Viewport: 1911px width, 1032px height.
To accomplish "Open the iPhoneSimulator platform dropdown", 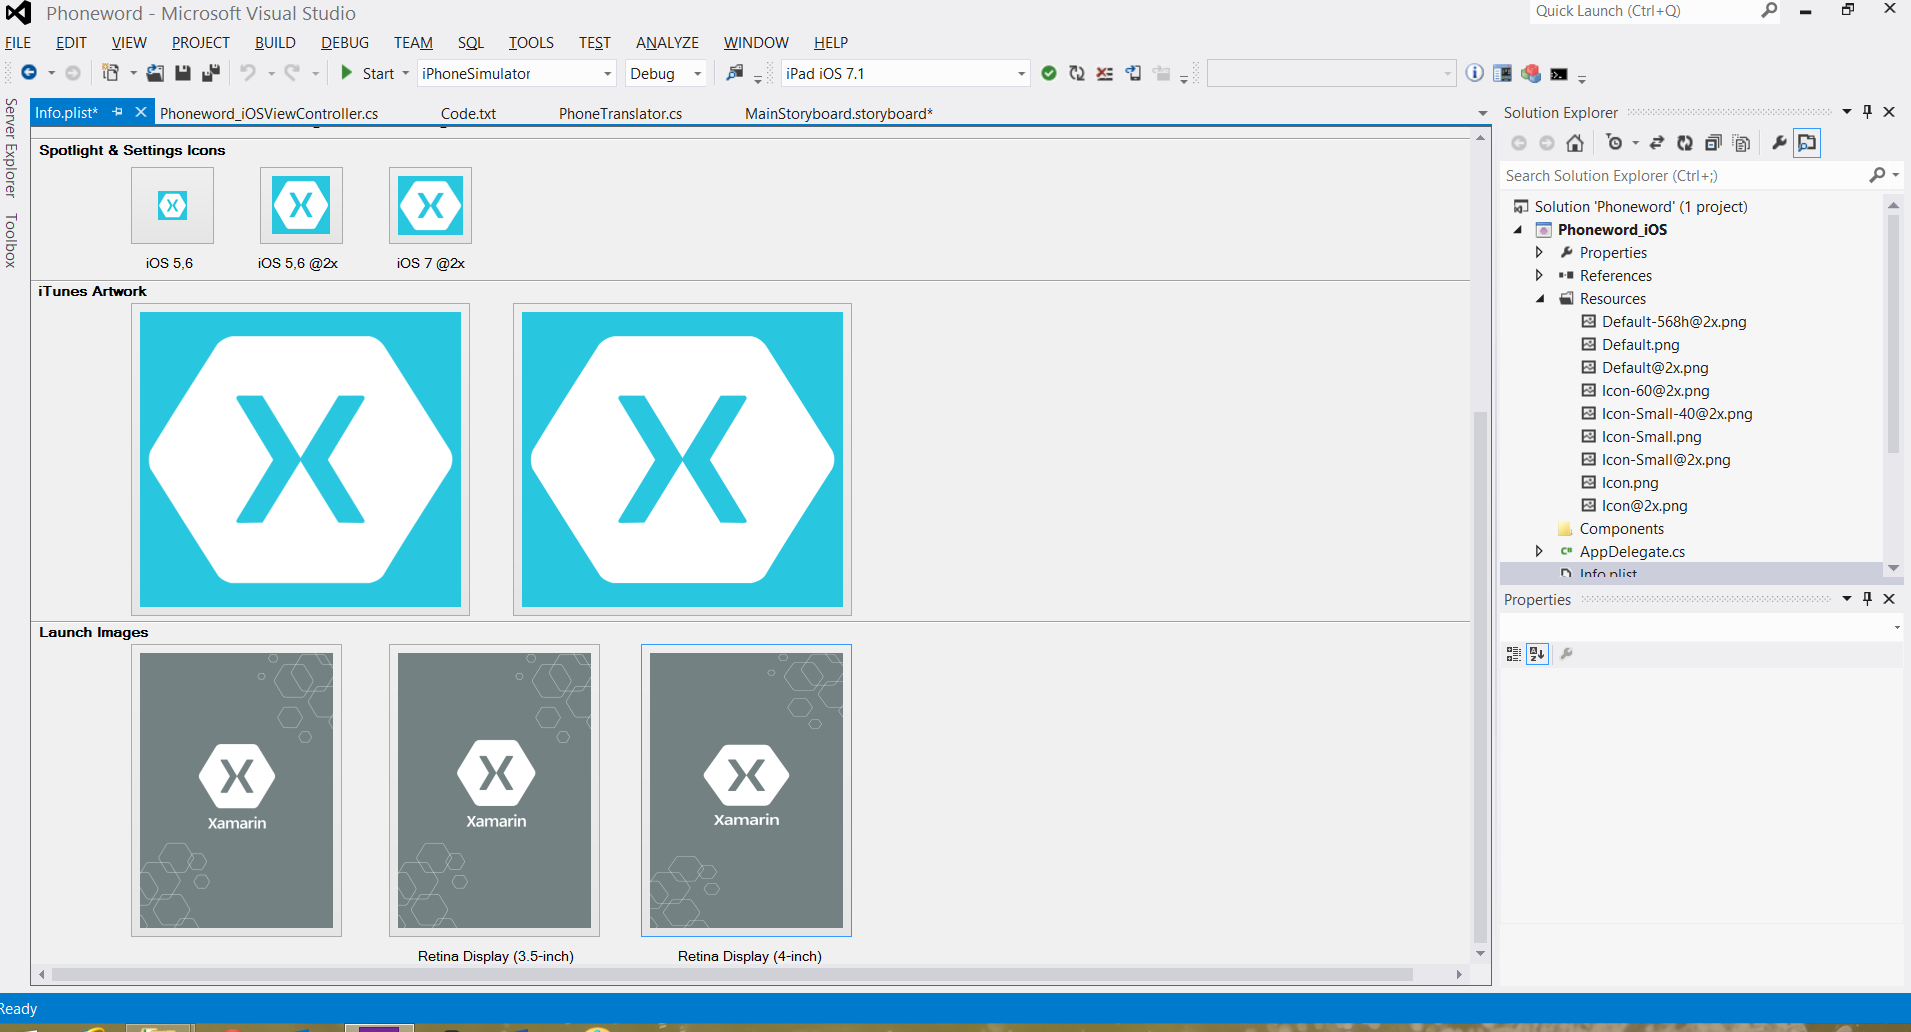I will point(515,74).
